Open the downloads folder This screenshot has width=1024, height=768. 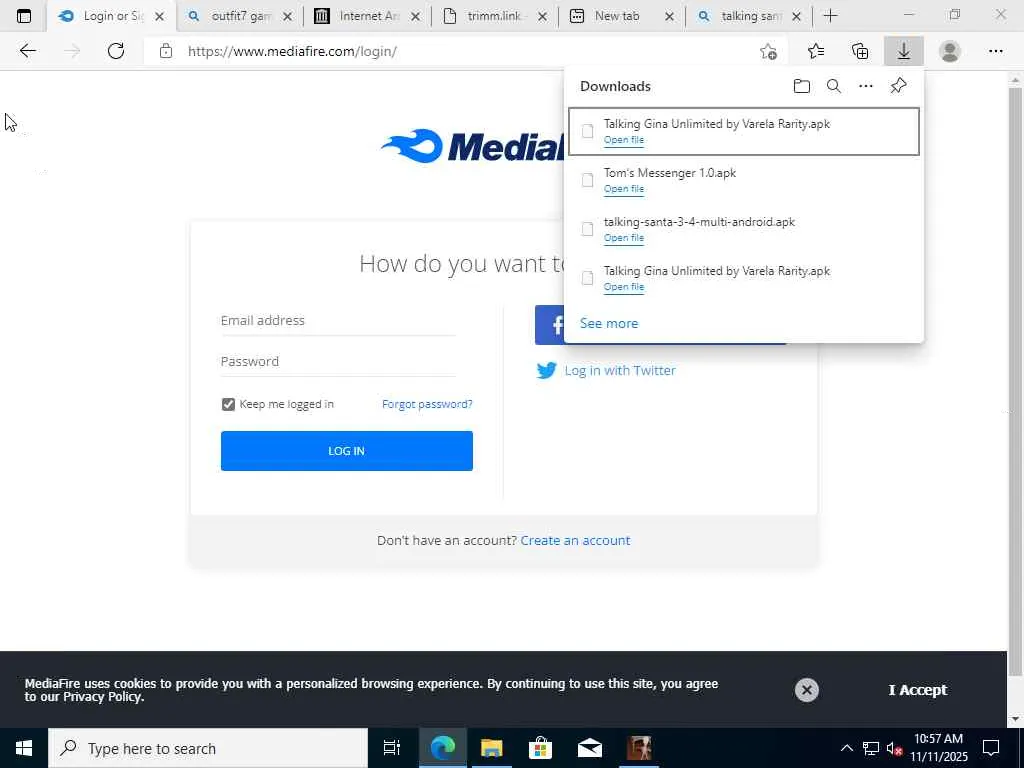[801, 86]
